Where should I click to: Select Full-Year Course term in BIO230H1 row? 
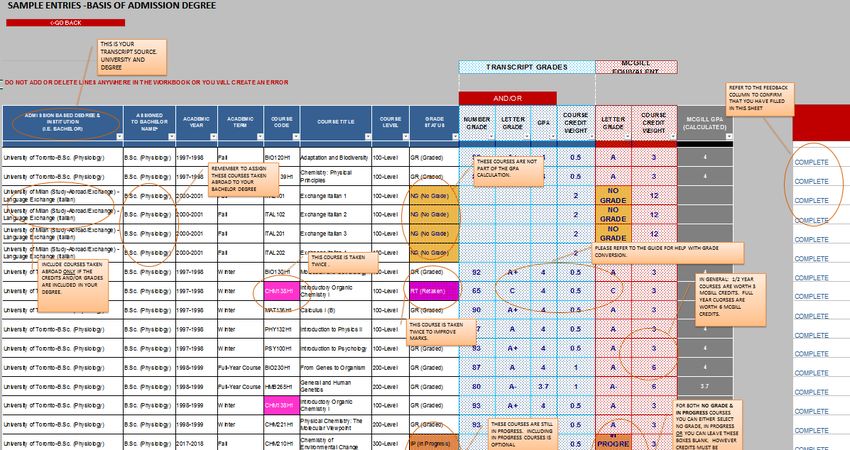[240, 368]
